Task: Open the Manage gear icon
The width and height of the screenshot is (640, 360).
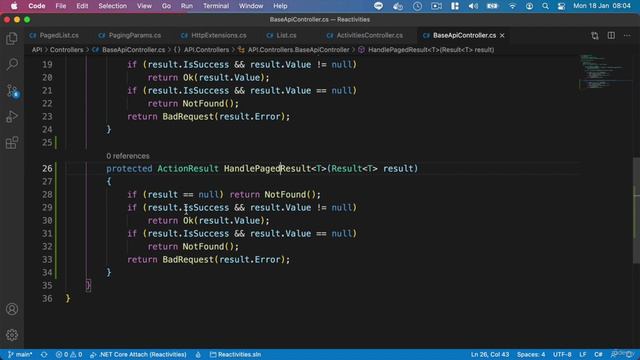Action: coord(12,335)
